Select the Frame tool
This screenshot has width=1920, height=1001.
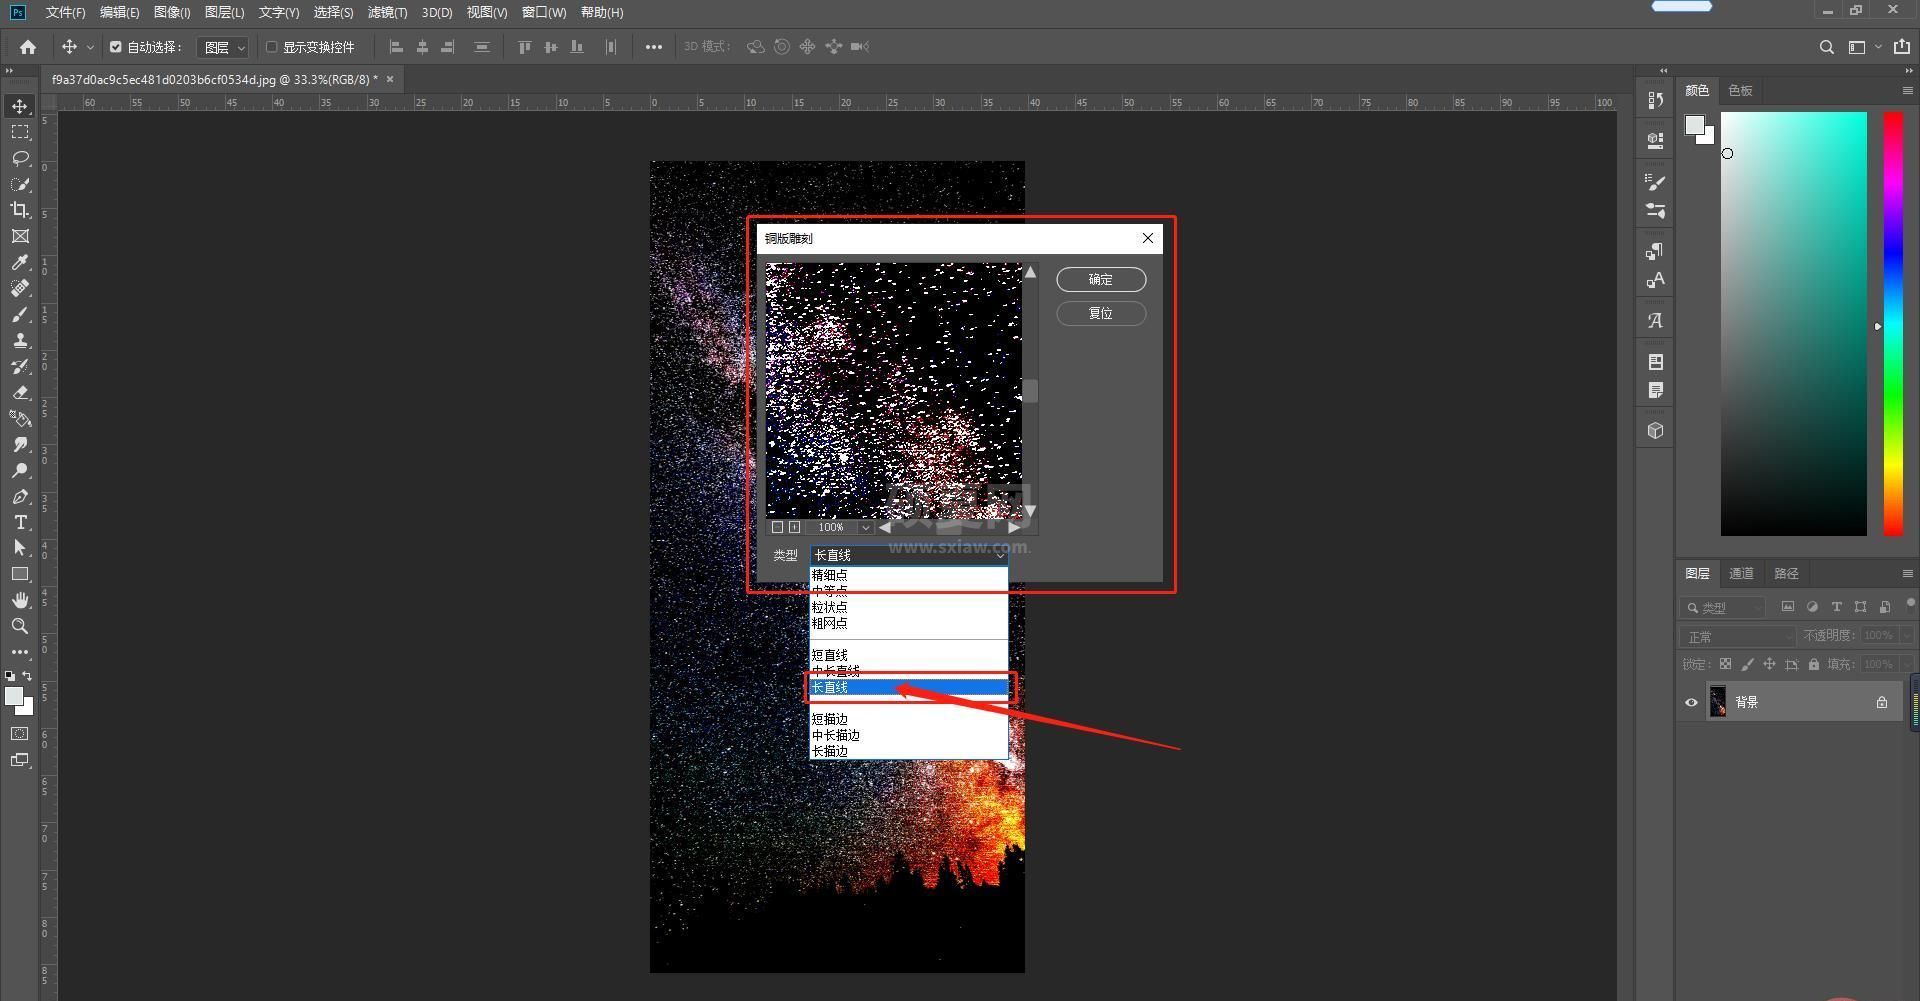[20, 236]
